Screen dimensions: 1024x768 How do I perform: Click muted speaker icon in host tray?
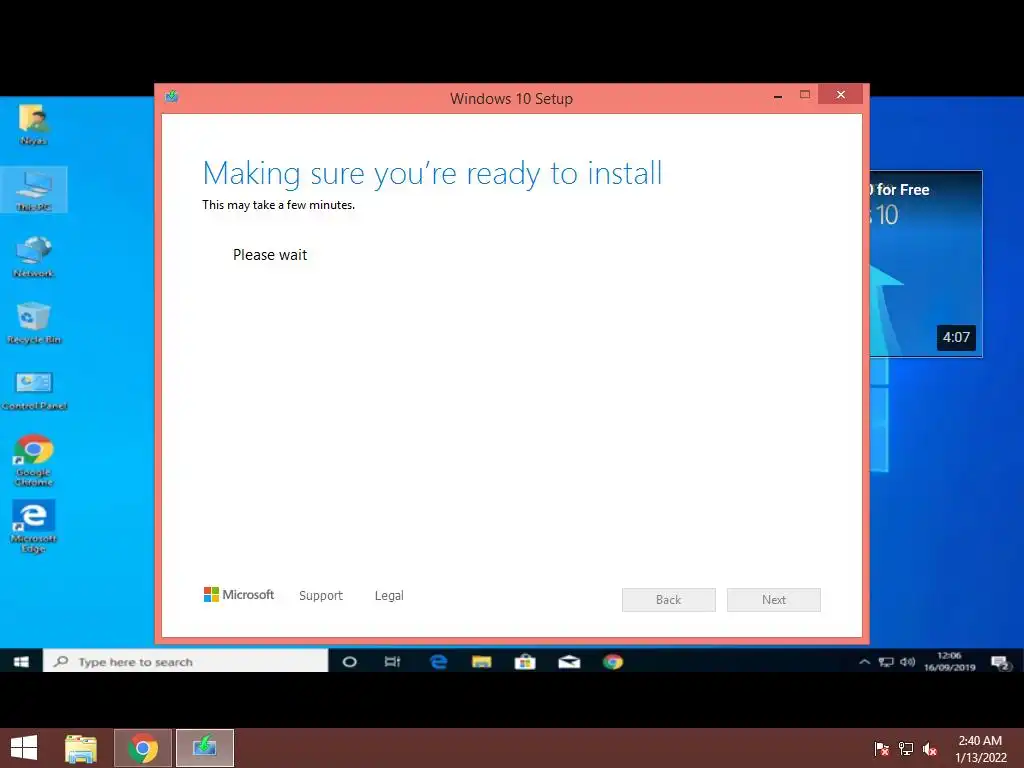(x=930, y=748)
